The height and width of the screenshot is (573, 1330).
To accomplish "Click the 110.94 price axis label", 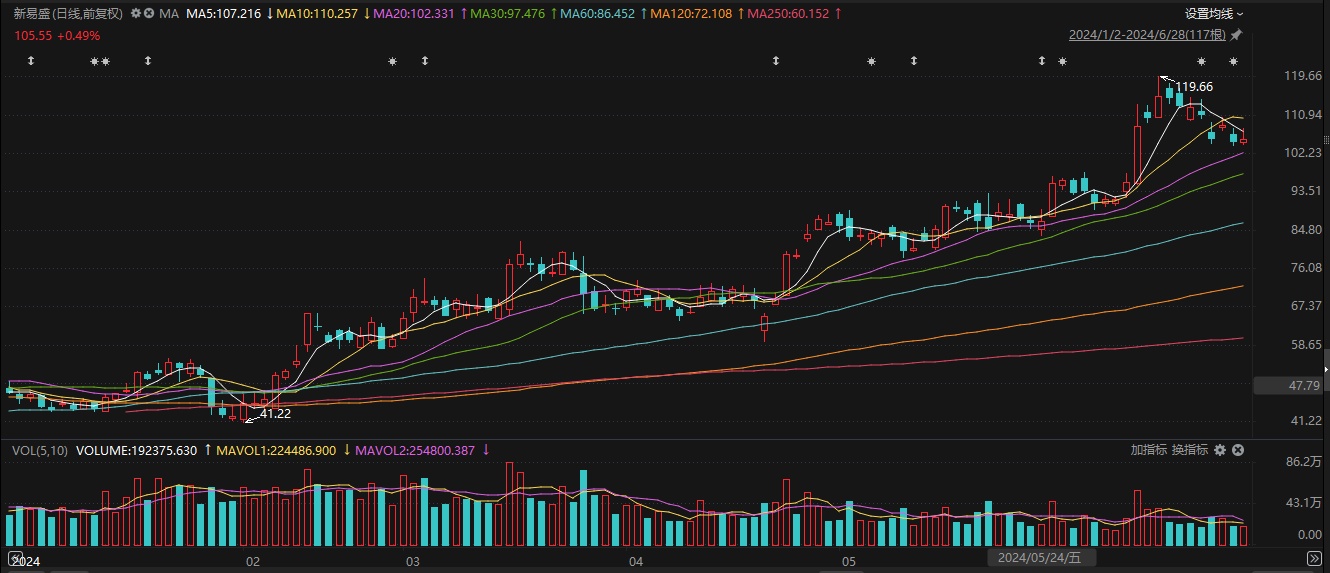I will click(1303, 115).
